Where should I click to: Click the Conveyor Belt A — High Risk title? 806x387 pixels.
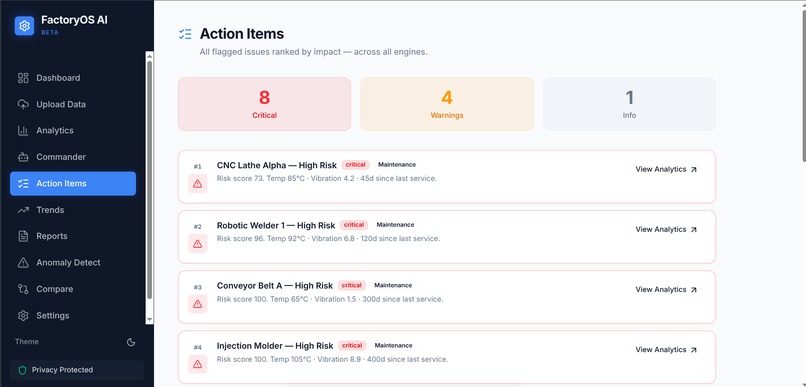click(x=275, y=286)
